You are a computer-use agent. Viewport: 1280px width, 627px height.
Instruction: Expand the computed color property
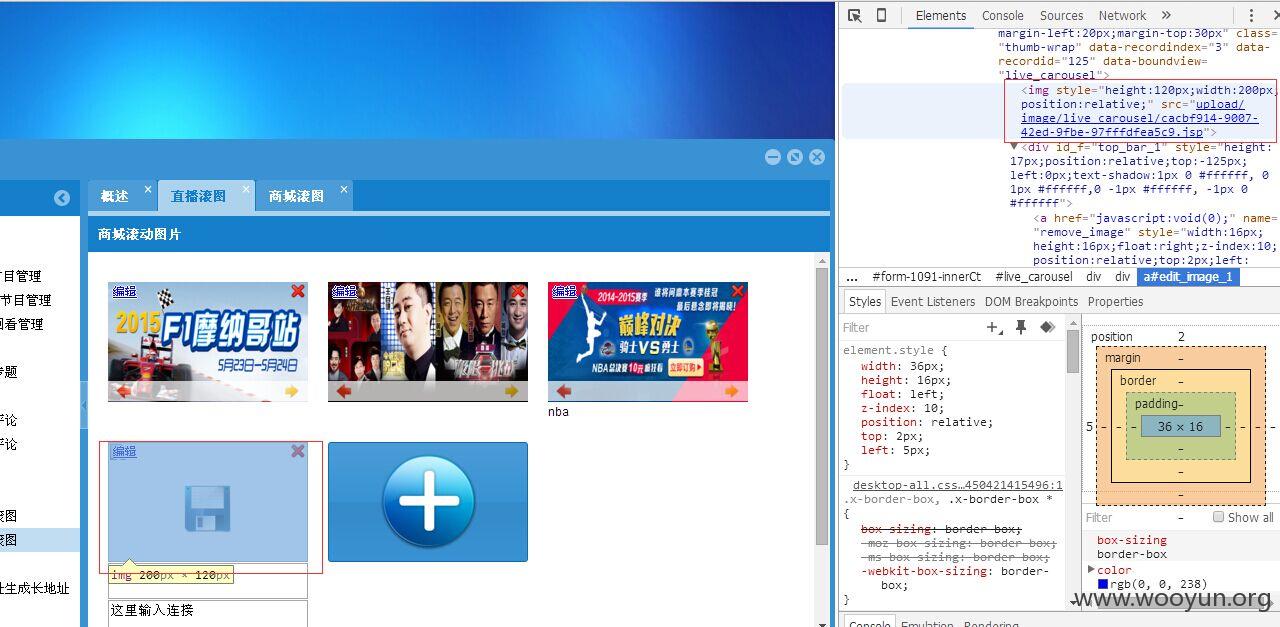tap(1091, 569)
